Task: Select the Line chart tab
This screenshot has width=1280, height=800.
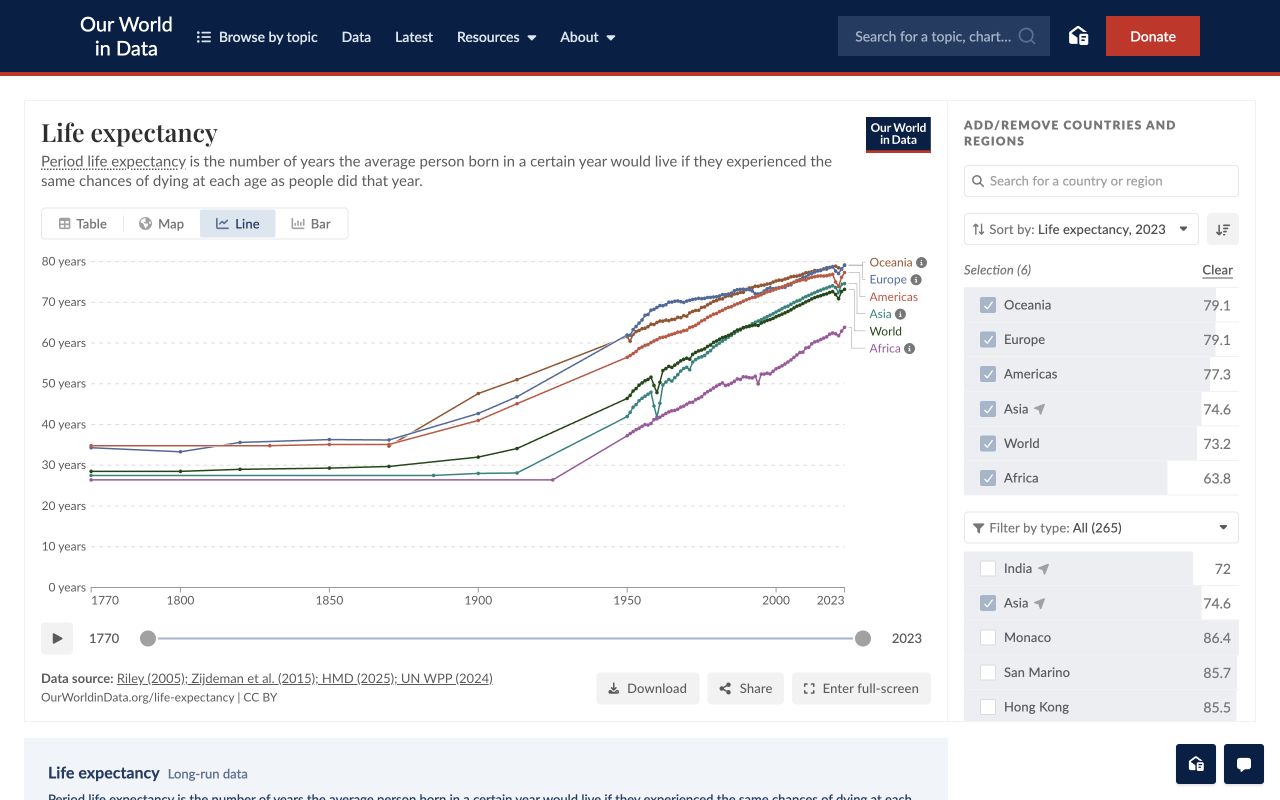Action: click(238, 224)
